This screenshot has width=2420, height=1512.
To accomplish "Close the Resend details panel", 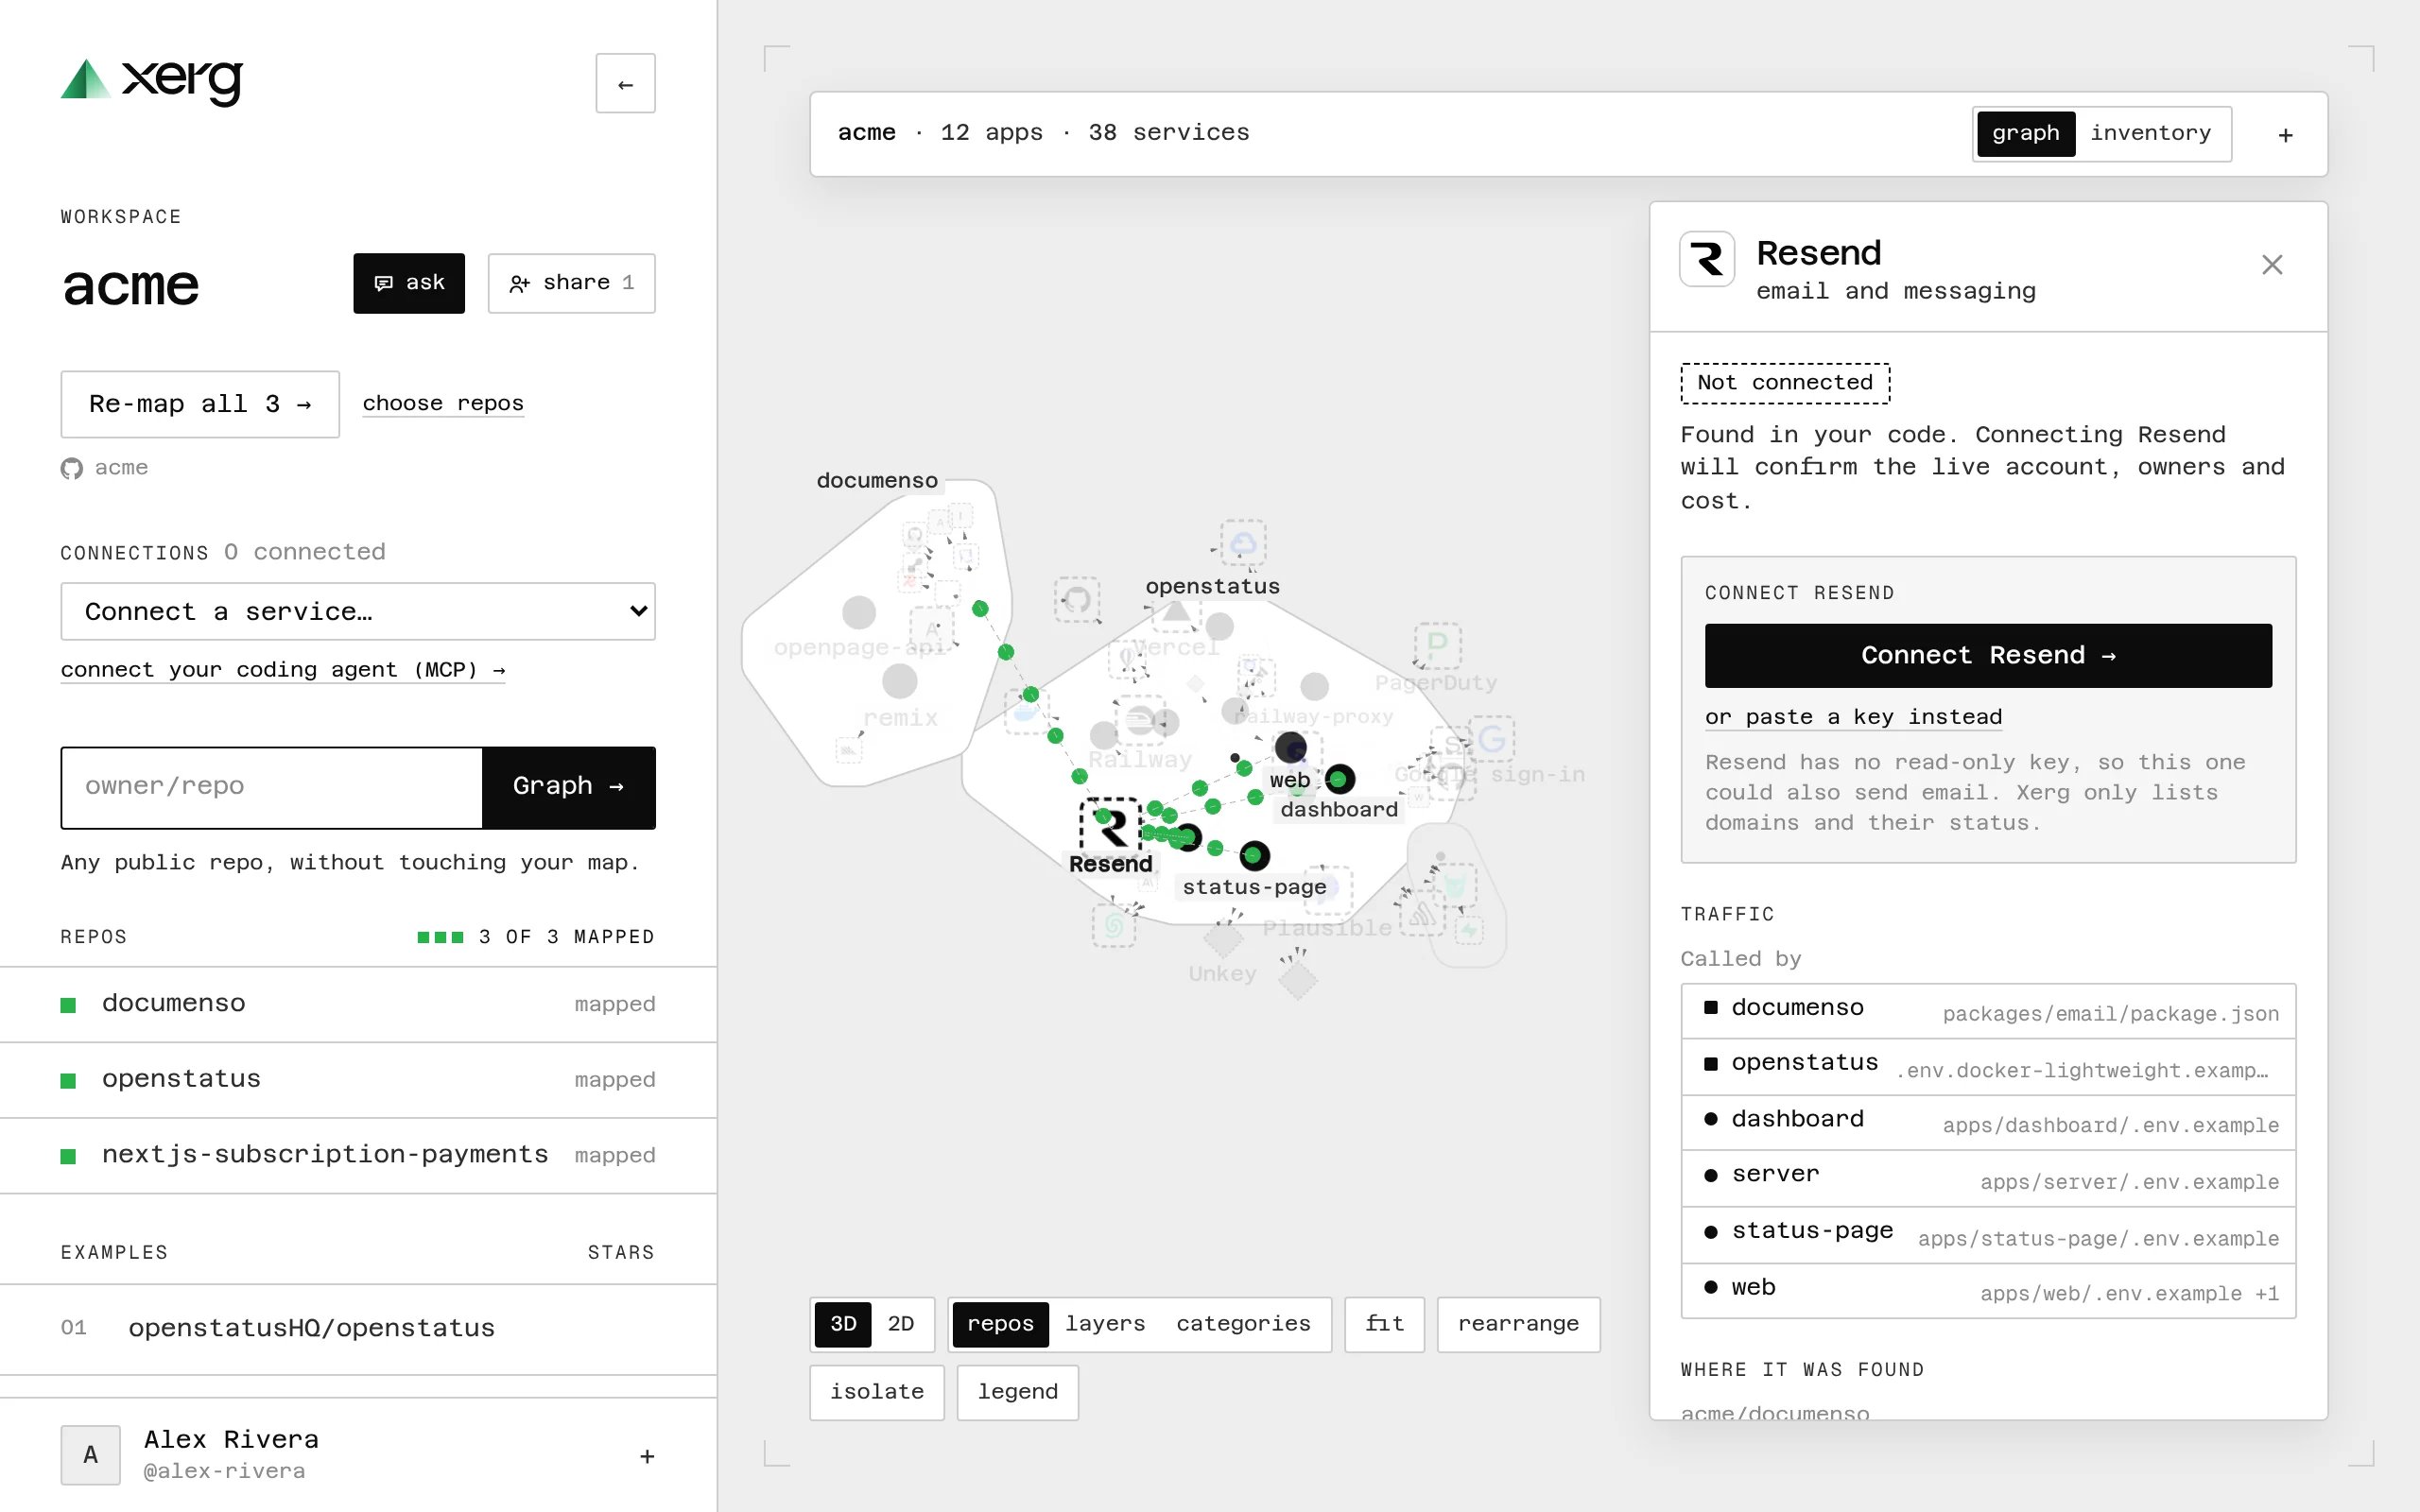I will [x=2272, y=265].
